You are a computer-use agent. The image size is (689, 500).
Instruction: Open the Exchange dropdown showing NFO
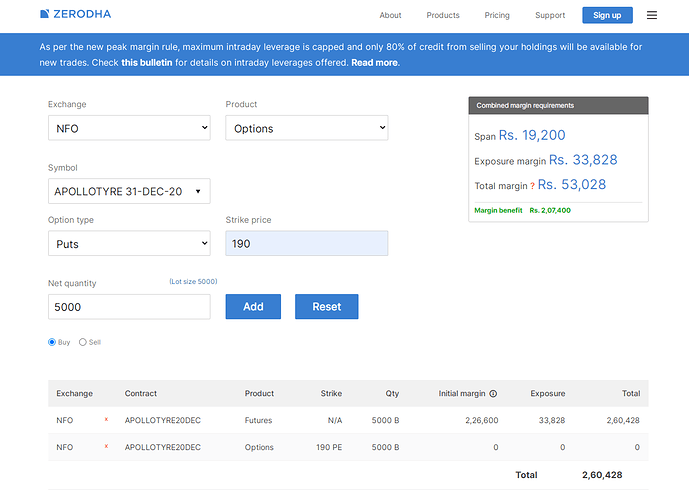click(129, 128)
